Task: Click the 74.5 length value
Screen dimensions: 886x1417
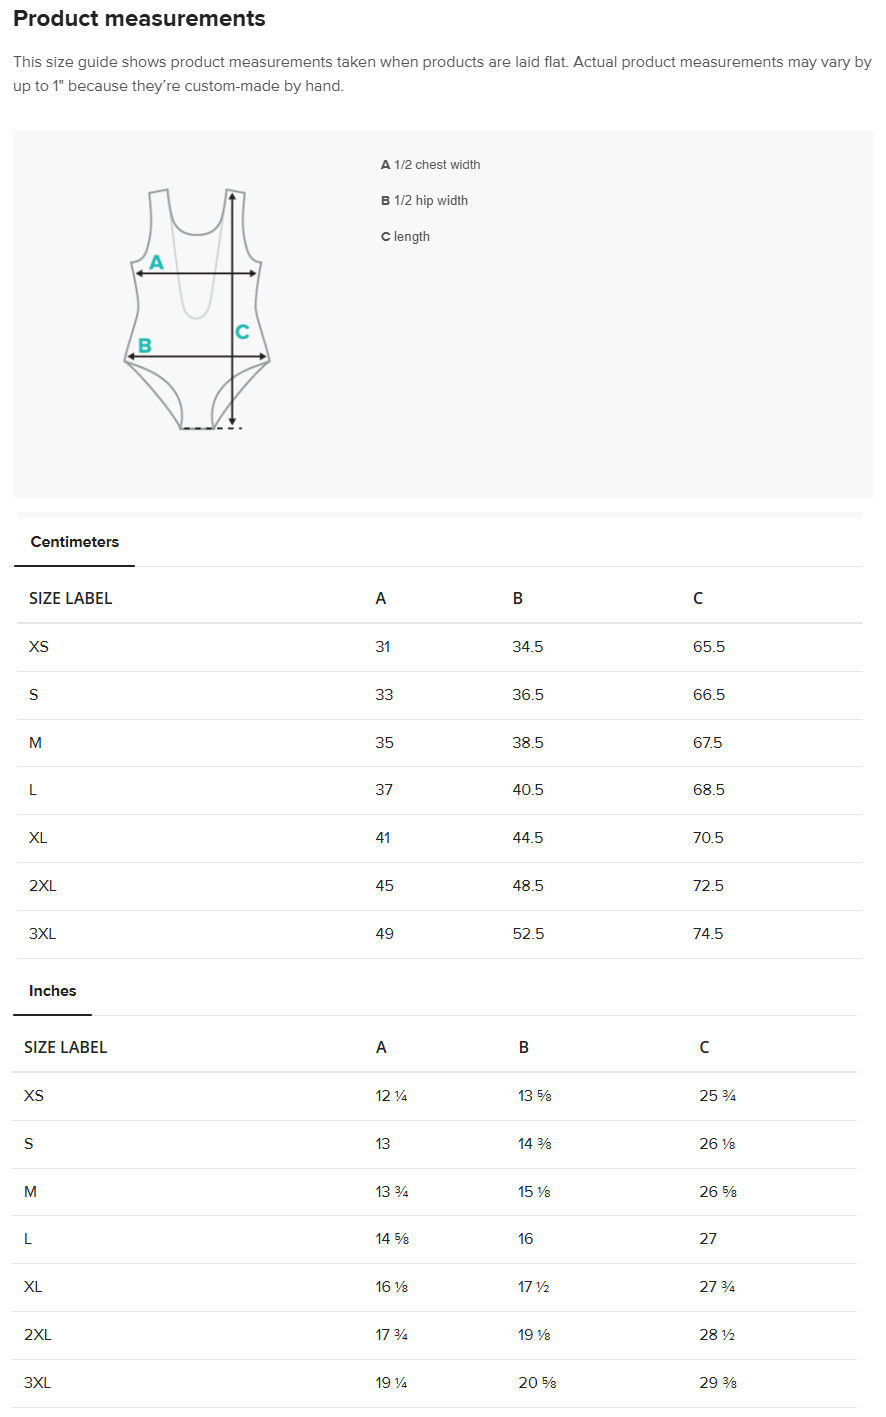Action: pyautogui.click(x=708, y=934)
